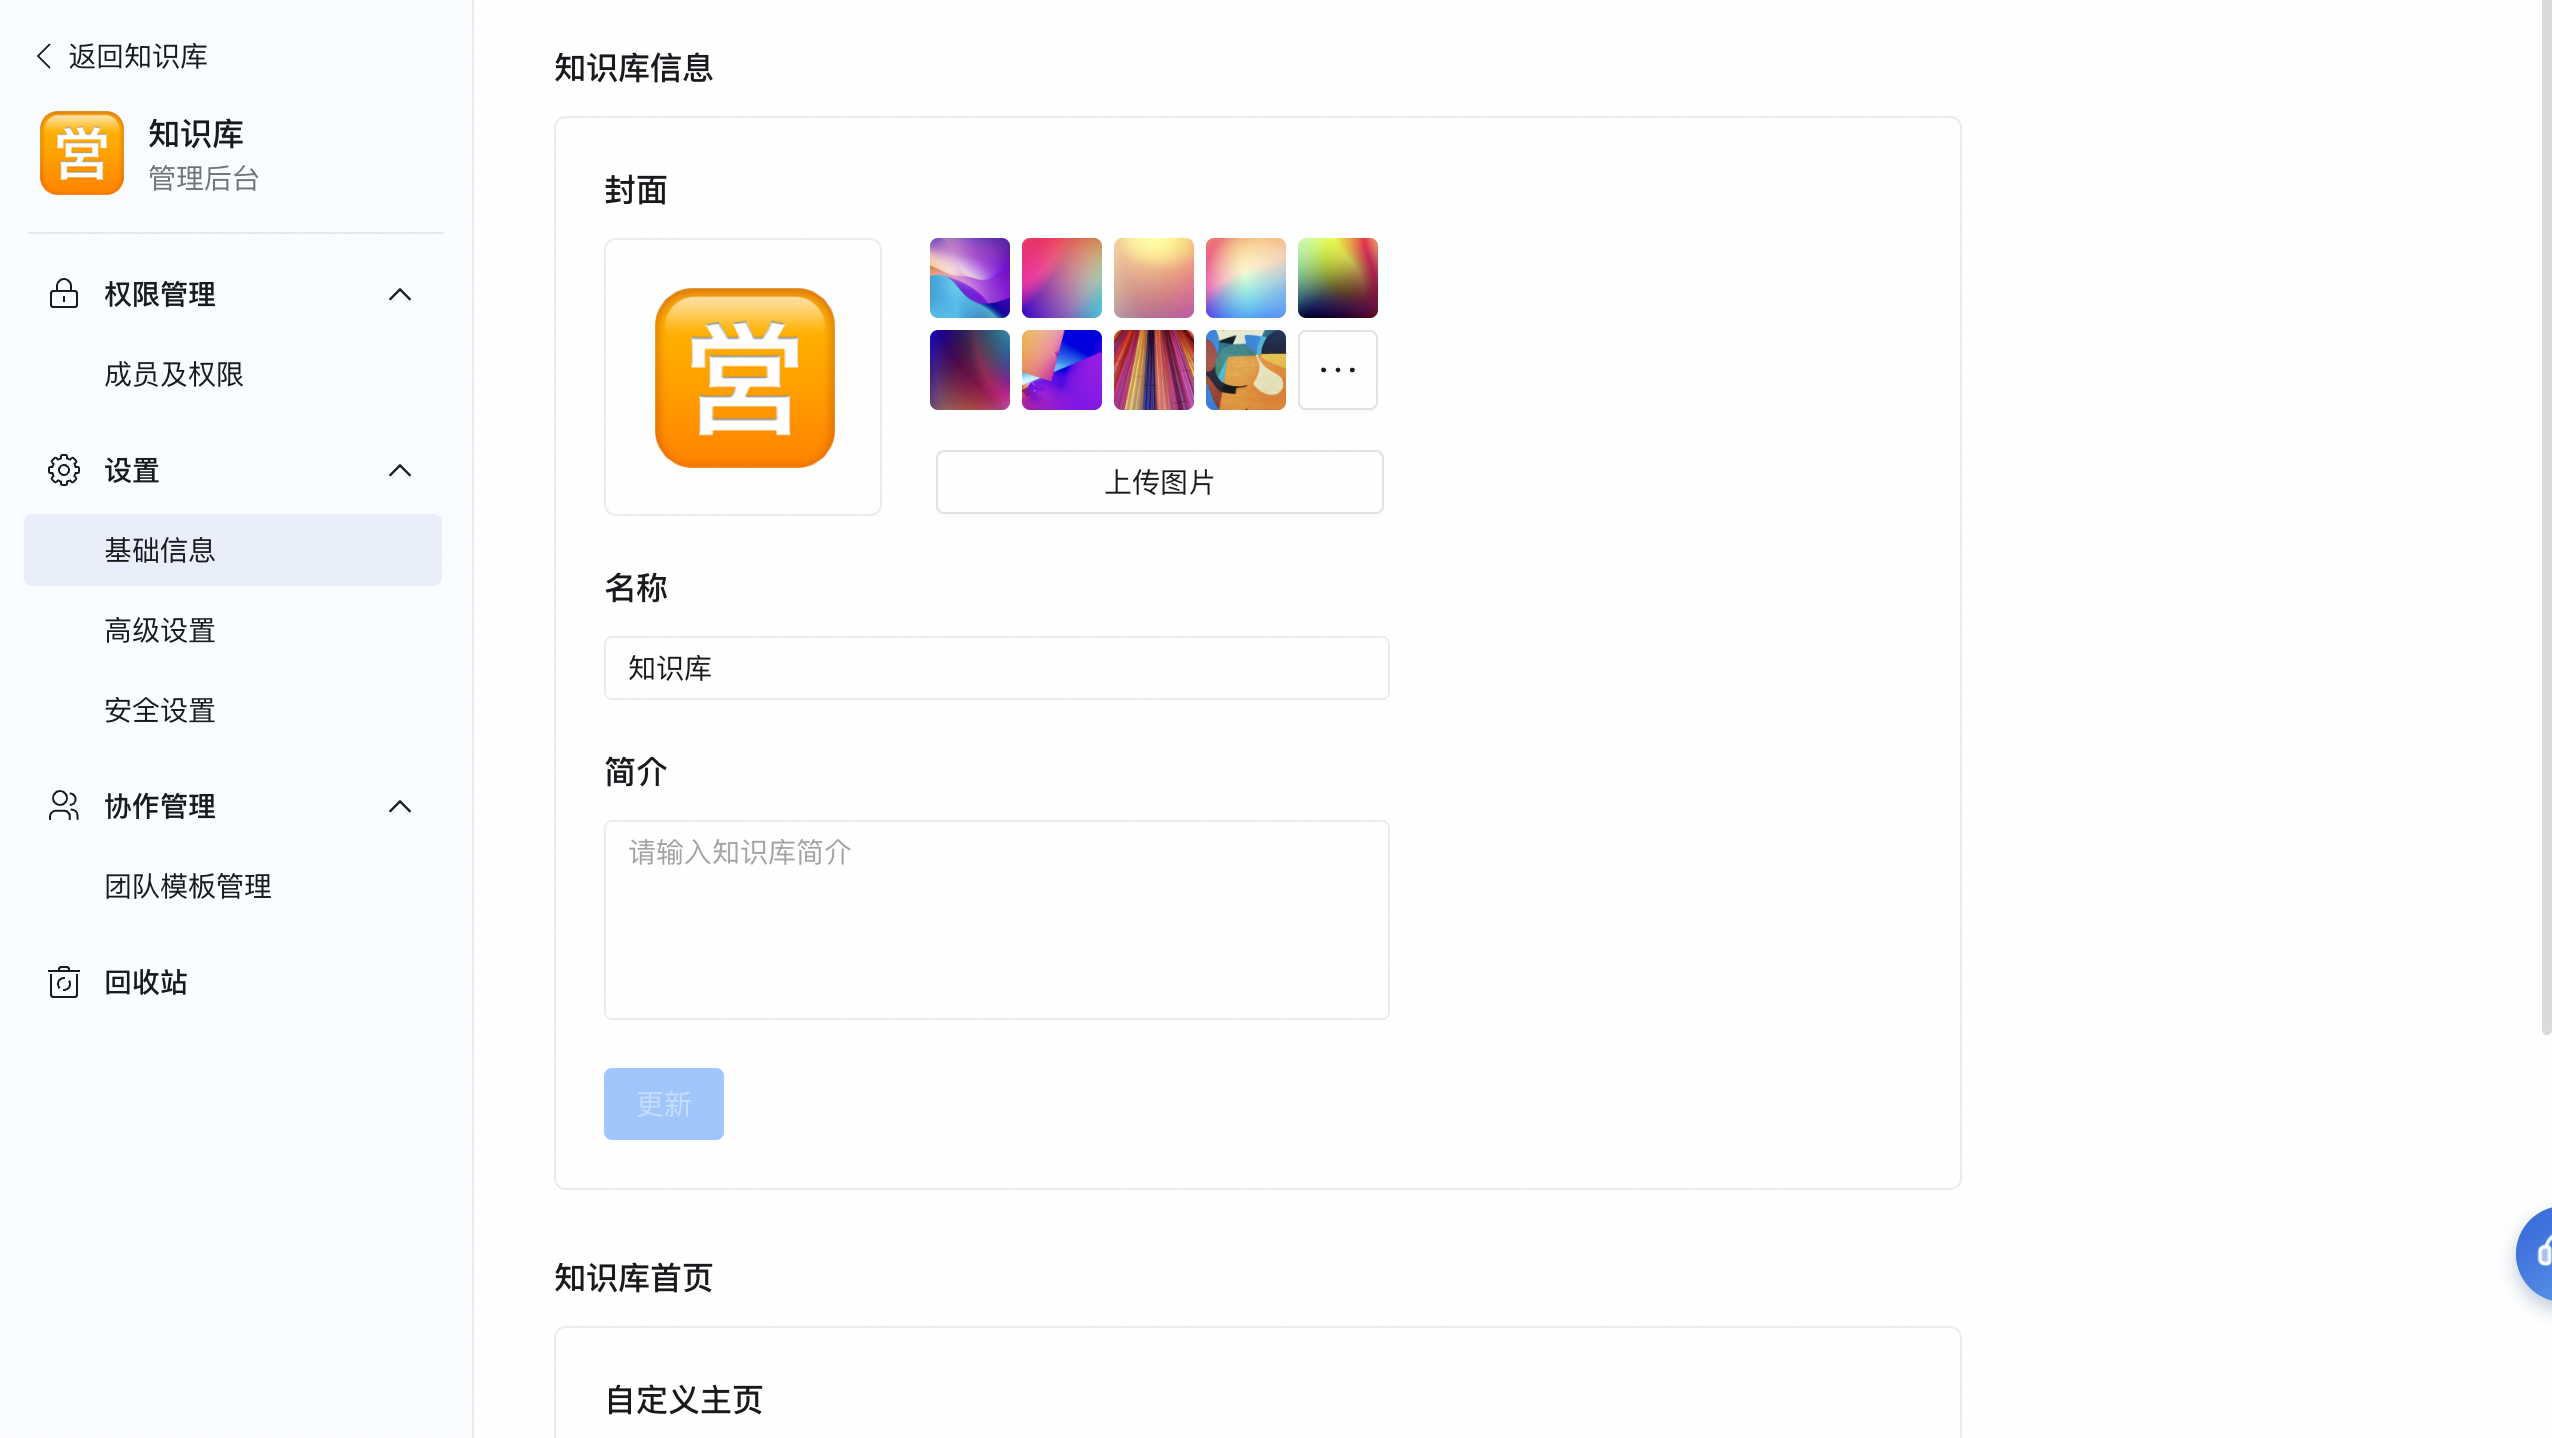Viewport: 2552px width, 1438px height.
Task: Open 团队模板管理
Action: (188, 886)
